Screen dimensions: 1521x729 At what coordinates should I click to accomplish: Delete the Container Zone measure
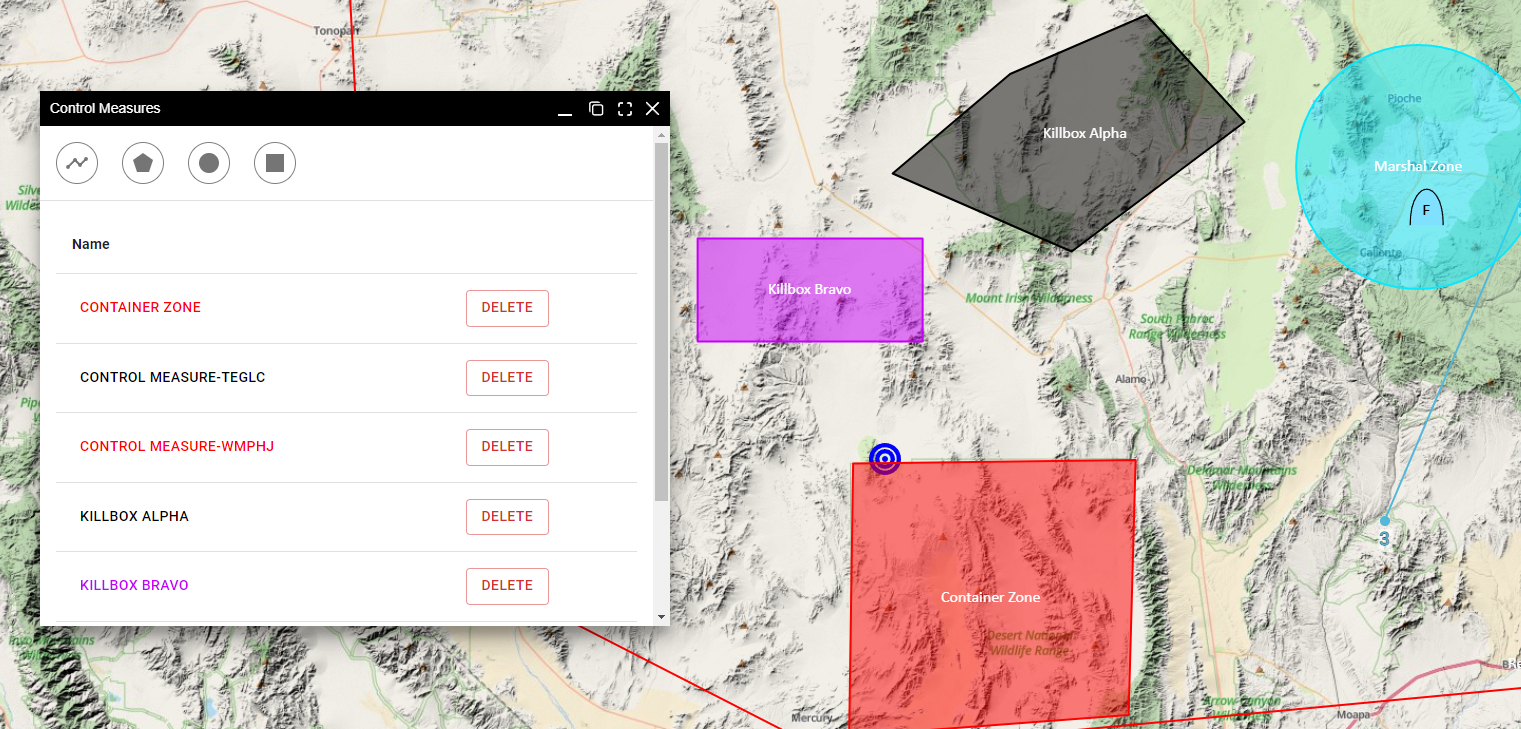(507, 308)
